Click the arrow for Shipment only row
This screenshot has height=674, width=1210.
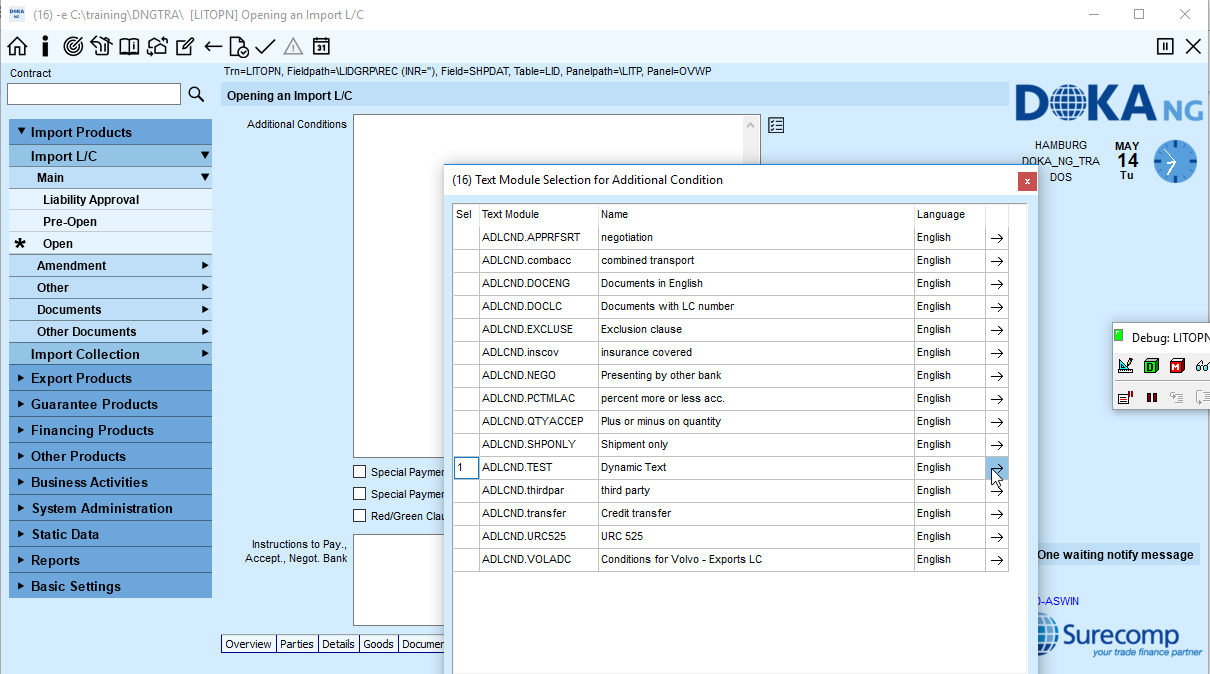point(997,445)
